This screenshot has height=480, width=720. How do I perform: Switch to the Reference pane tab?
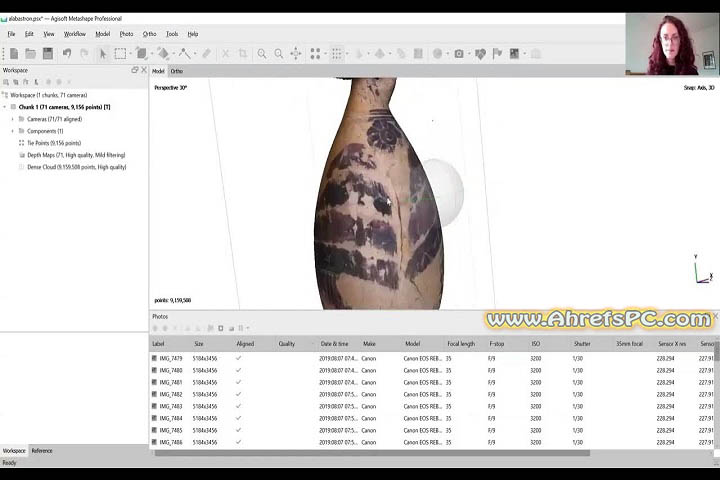(42, 451)
